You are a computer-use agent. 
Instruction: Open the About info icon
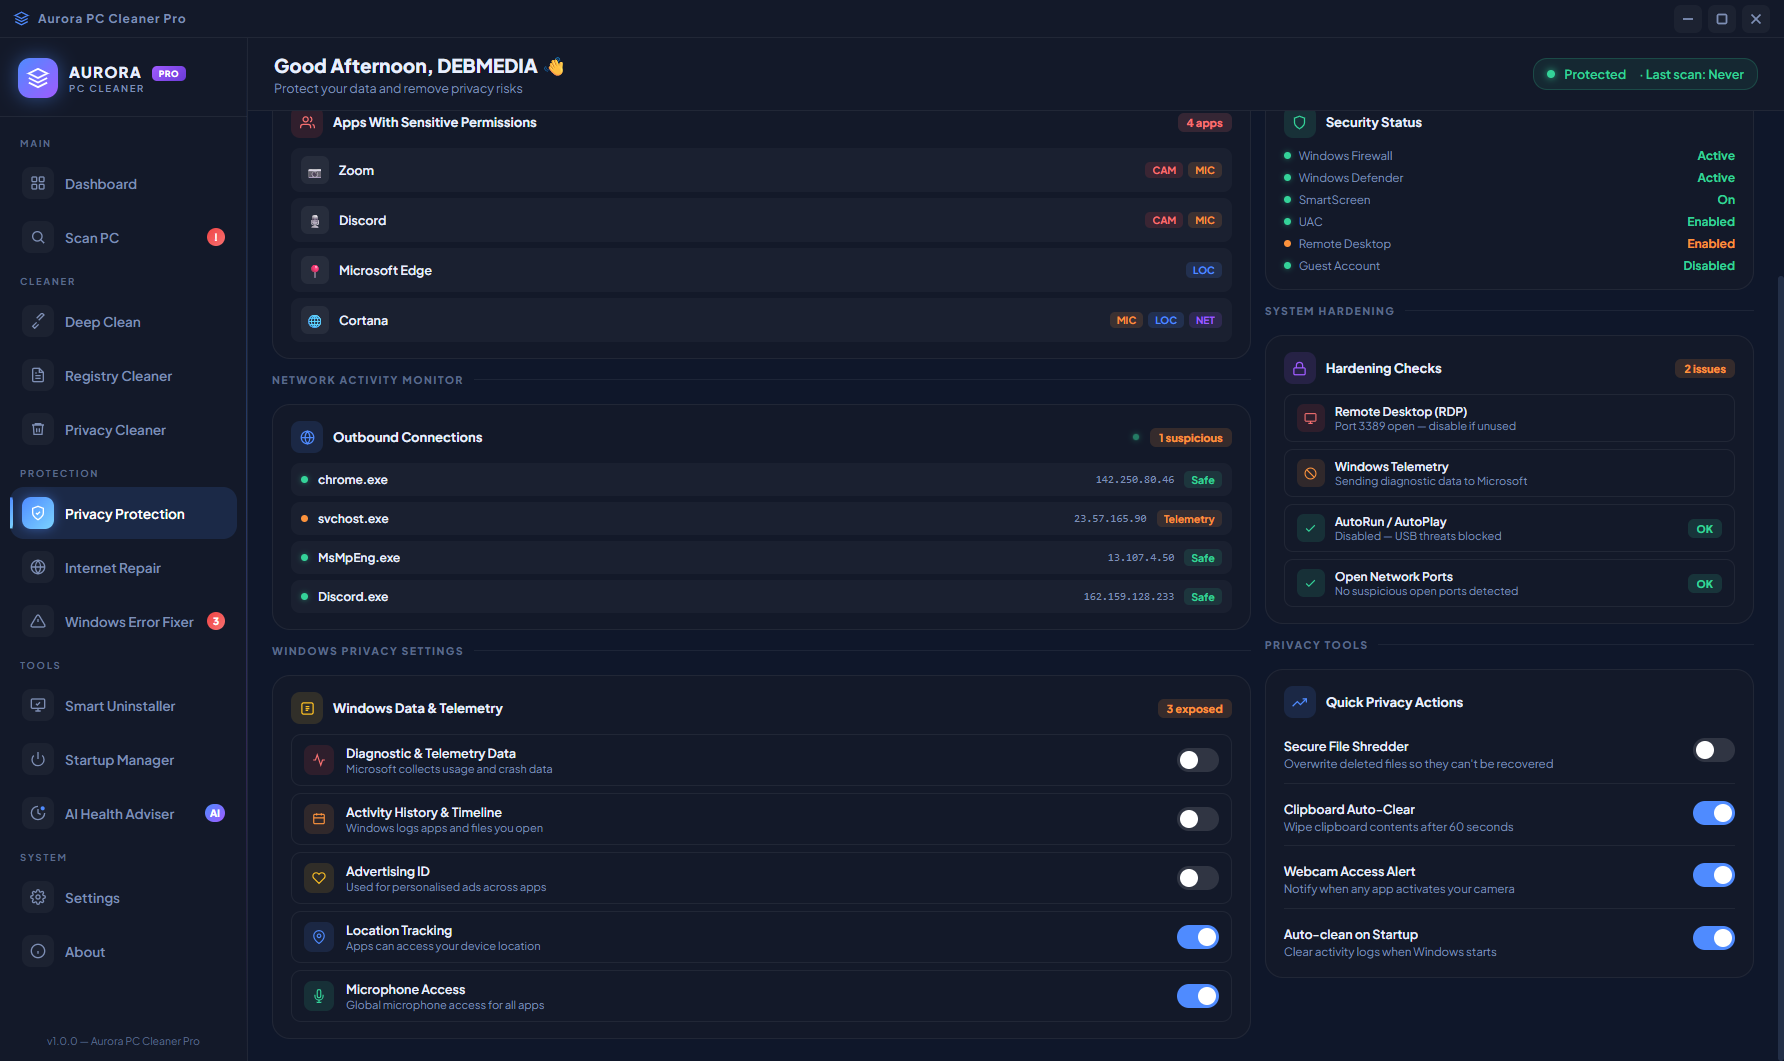tap(38, 951)
